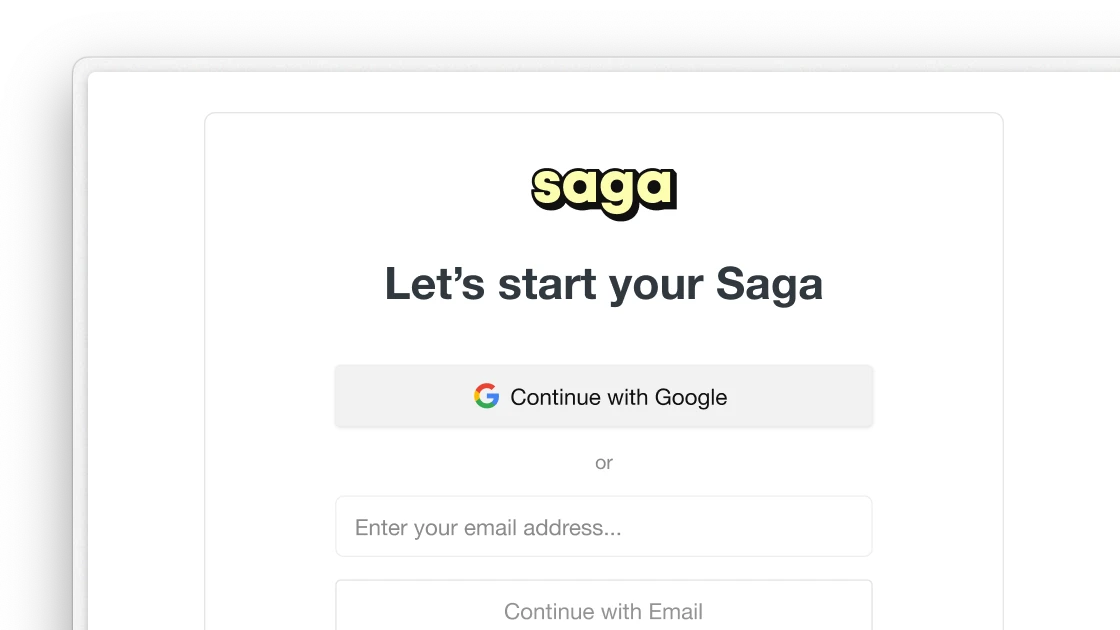The height and width of the screenshot is (630, 1120).
Task: Click the email entry box below the divider
Action: tap(603, 526)
